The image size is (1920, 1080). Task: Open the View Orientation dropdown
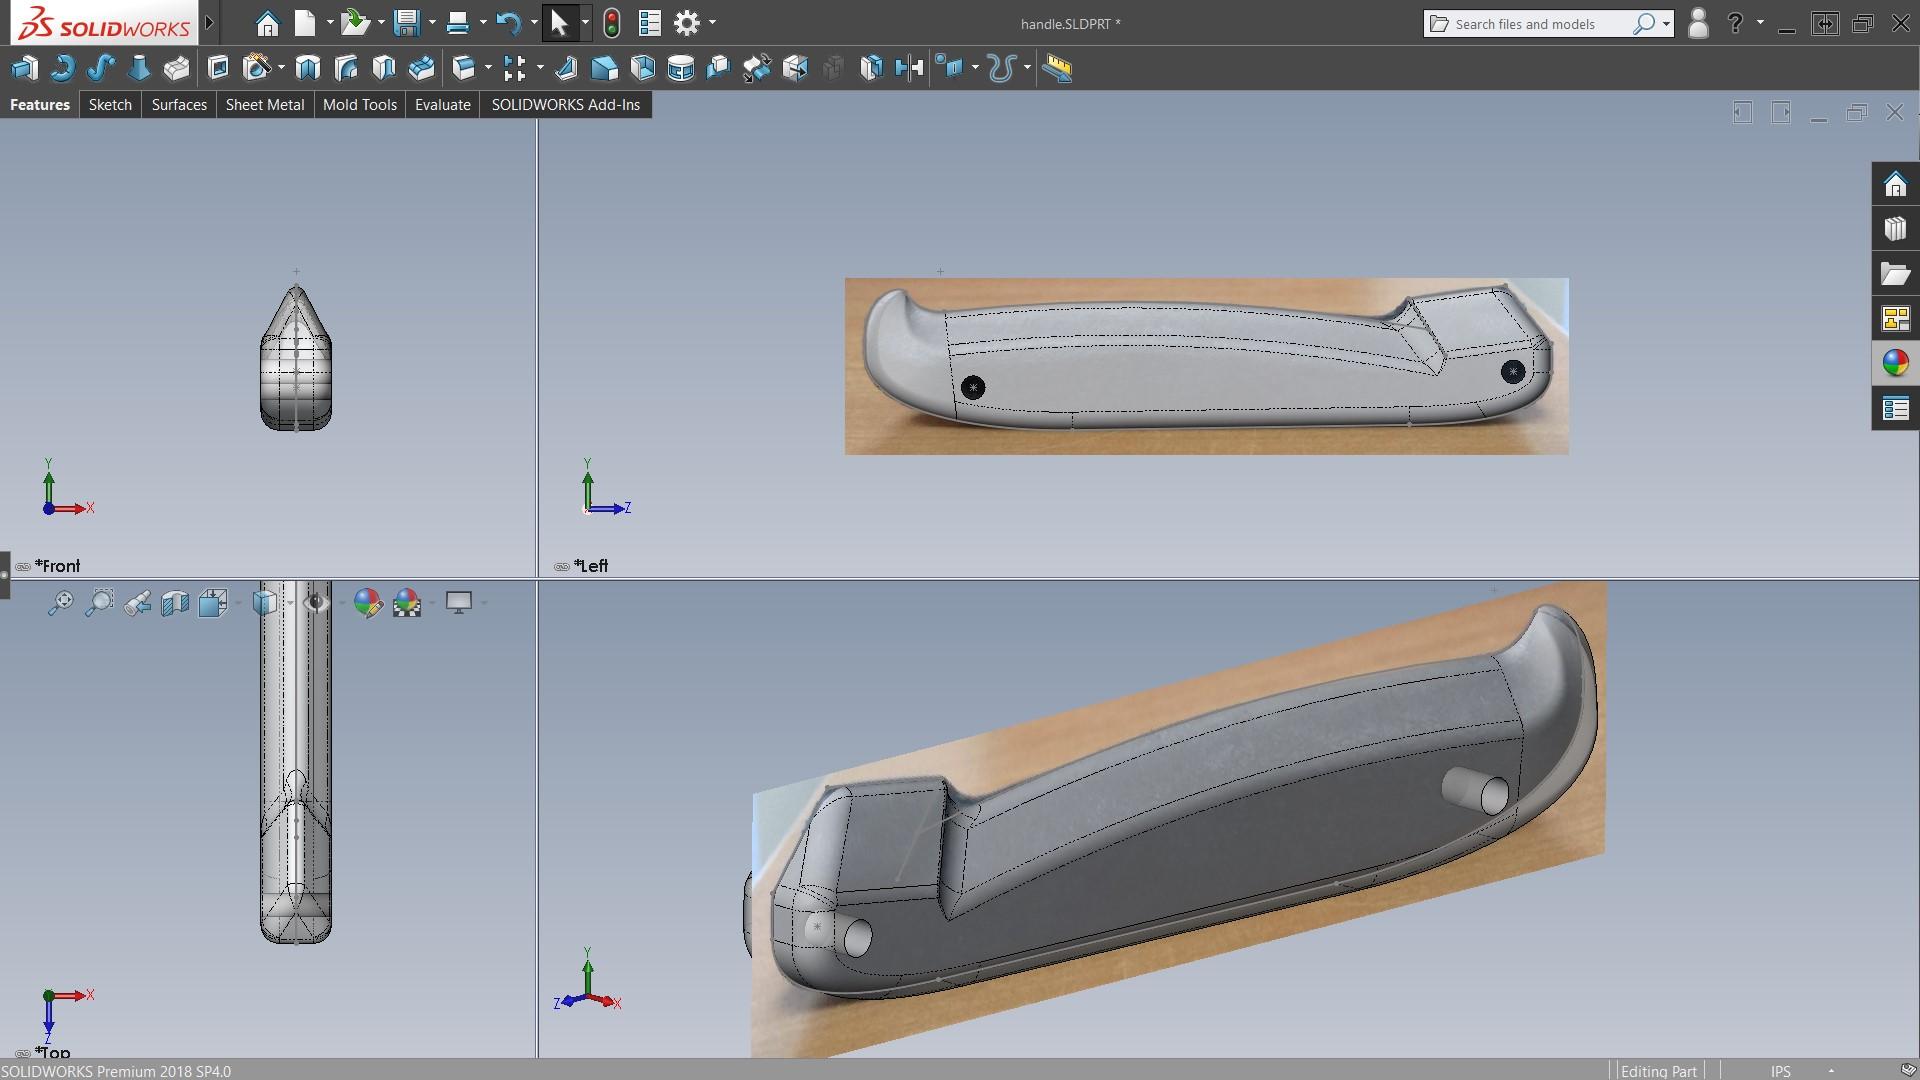(x=214, y=603)
